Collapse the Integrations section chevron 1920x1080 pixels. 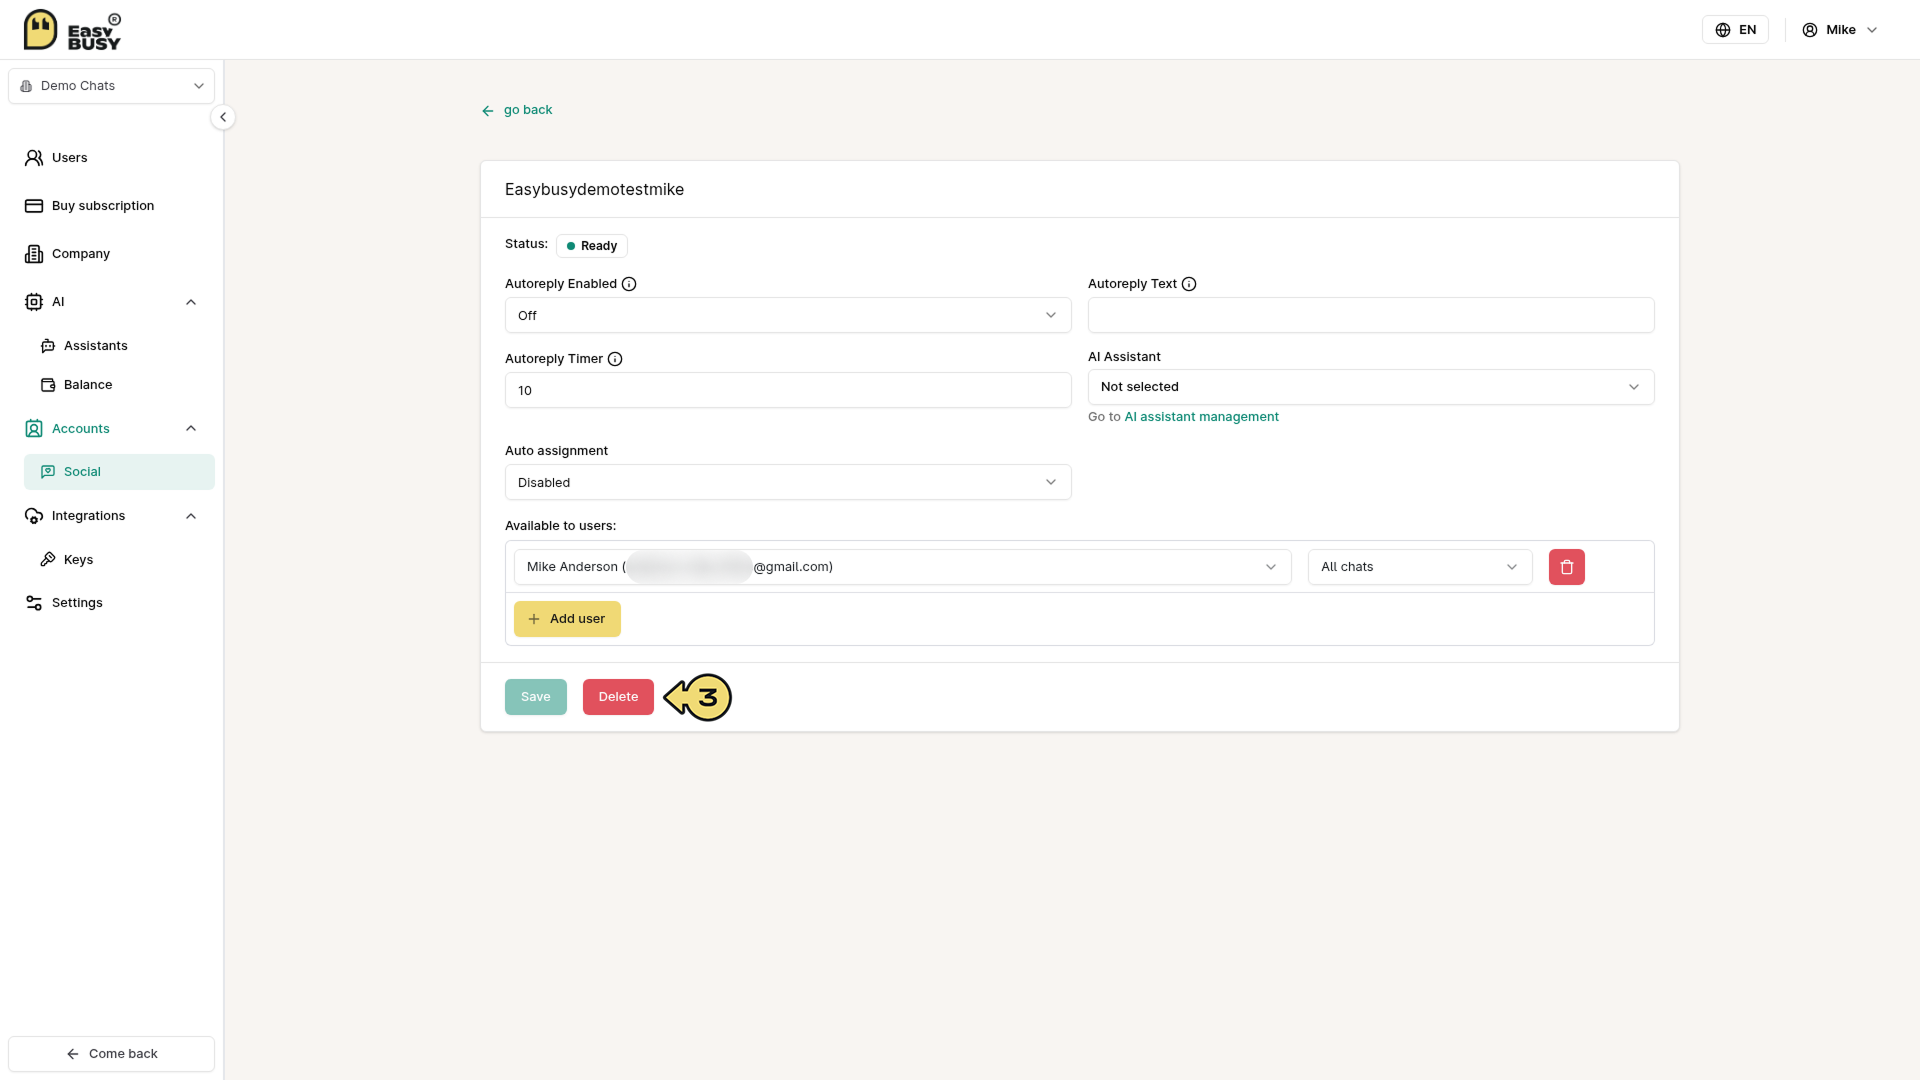tap(191, 516)
